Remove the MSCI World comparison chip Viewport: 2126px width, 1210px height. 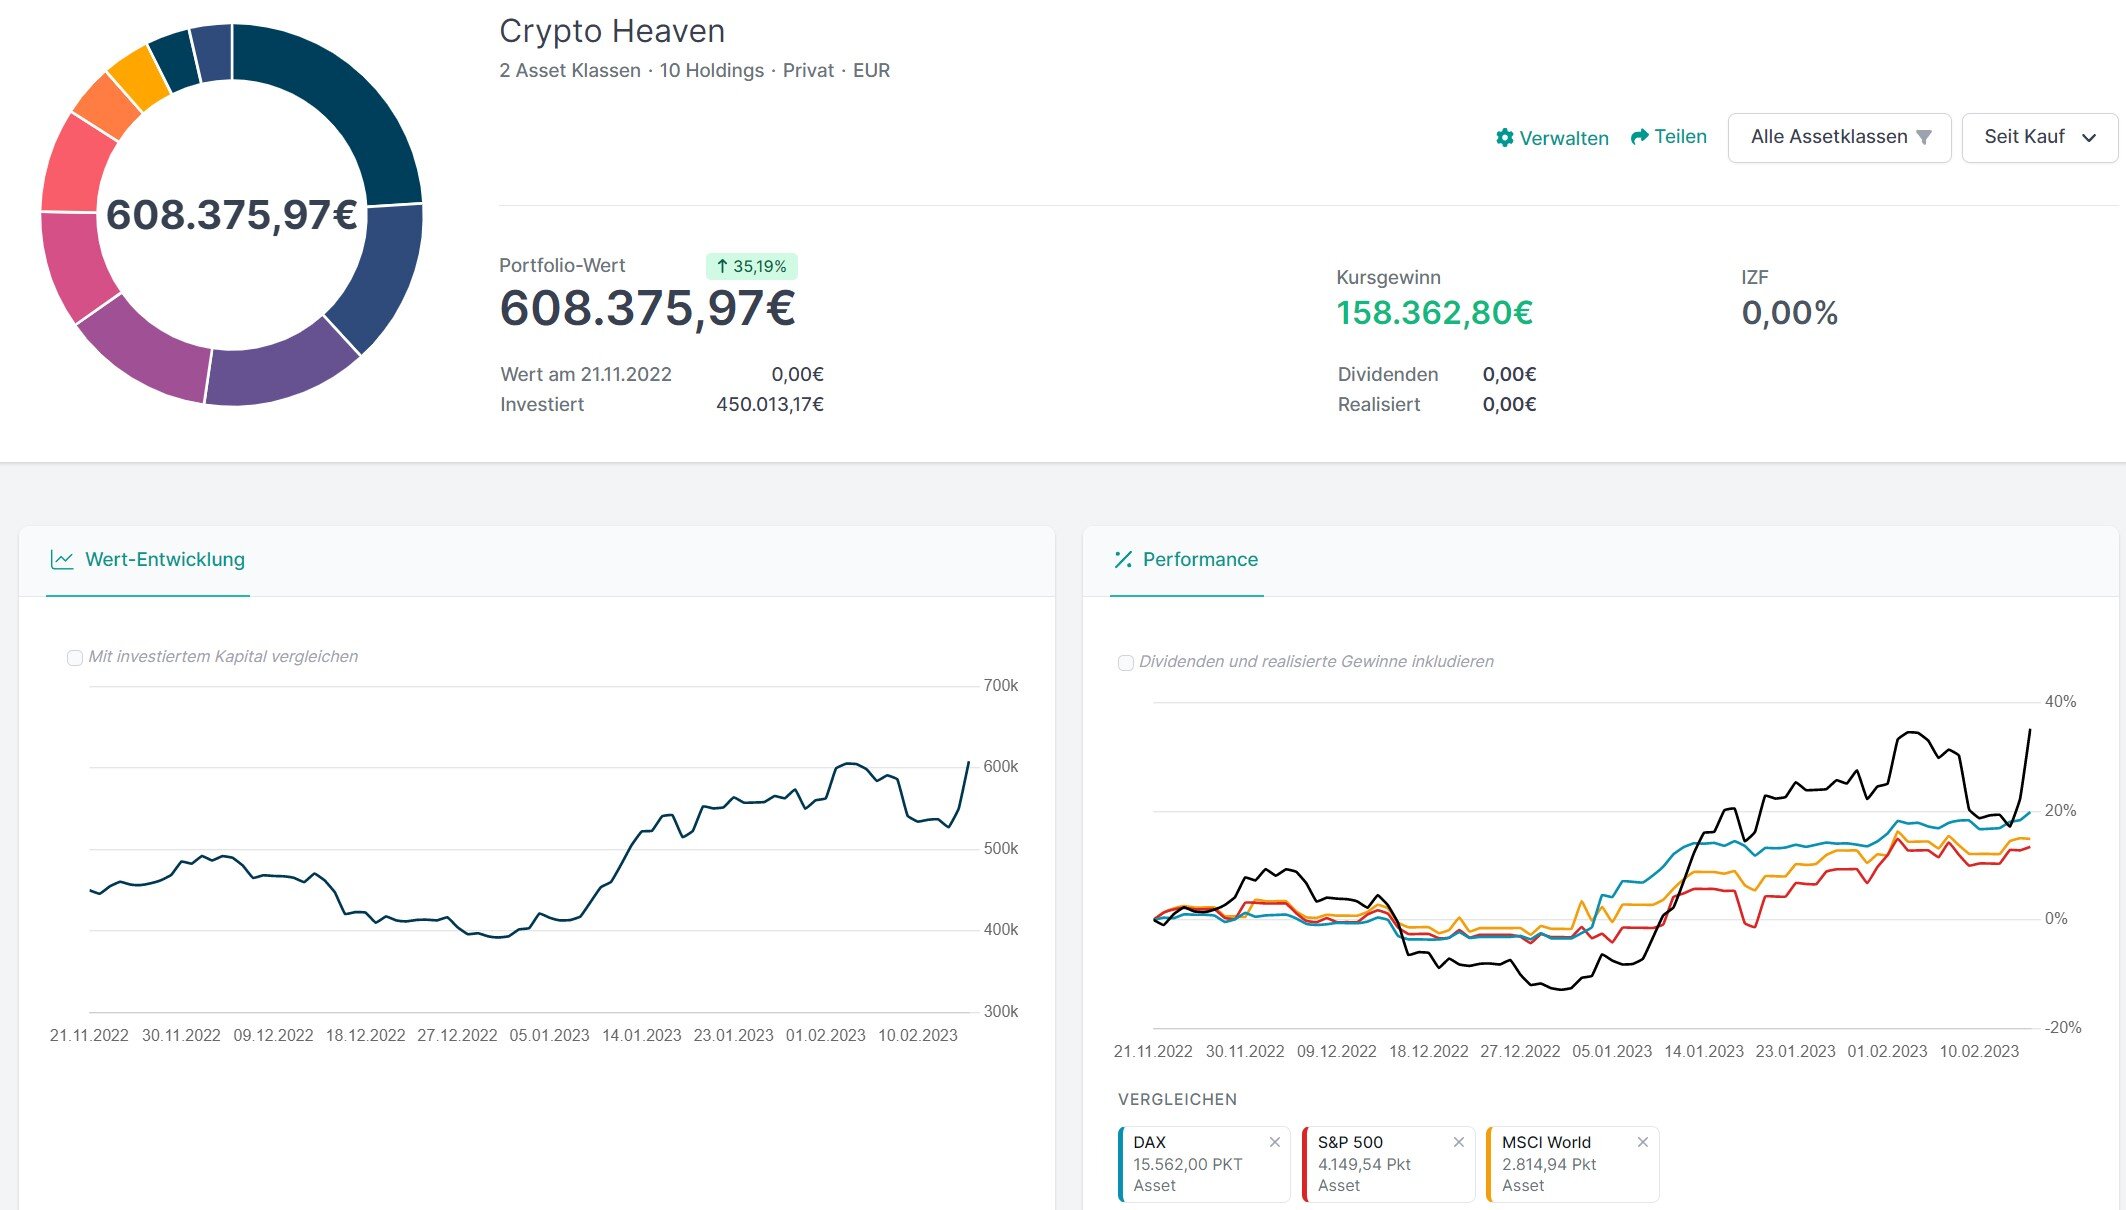[1642, 1142]
